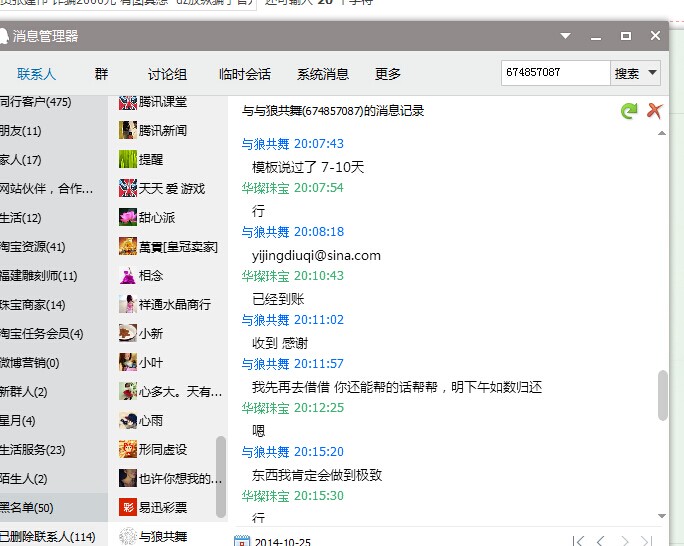Click the green refresh arrow icon
This screenshot has height=546, width=684.
point(629,111)
